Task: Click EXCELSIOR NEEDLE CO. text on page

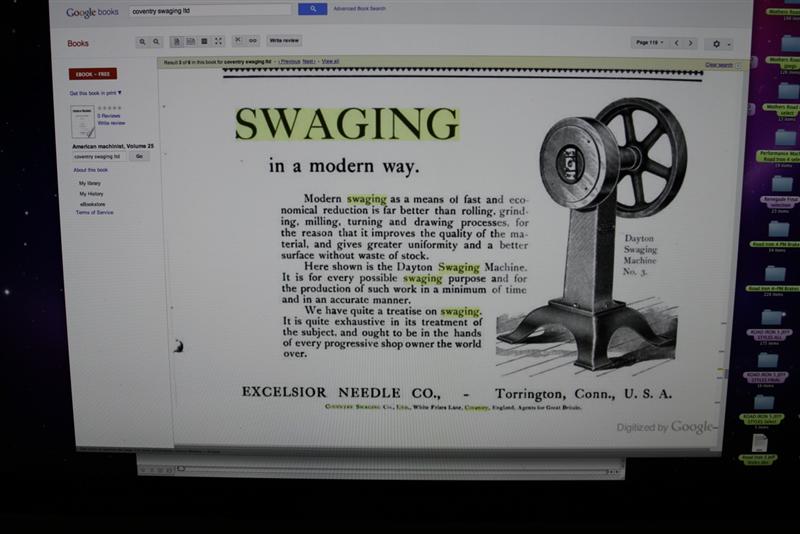Action: point(341,393)
